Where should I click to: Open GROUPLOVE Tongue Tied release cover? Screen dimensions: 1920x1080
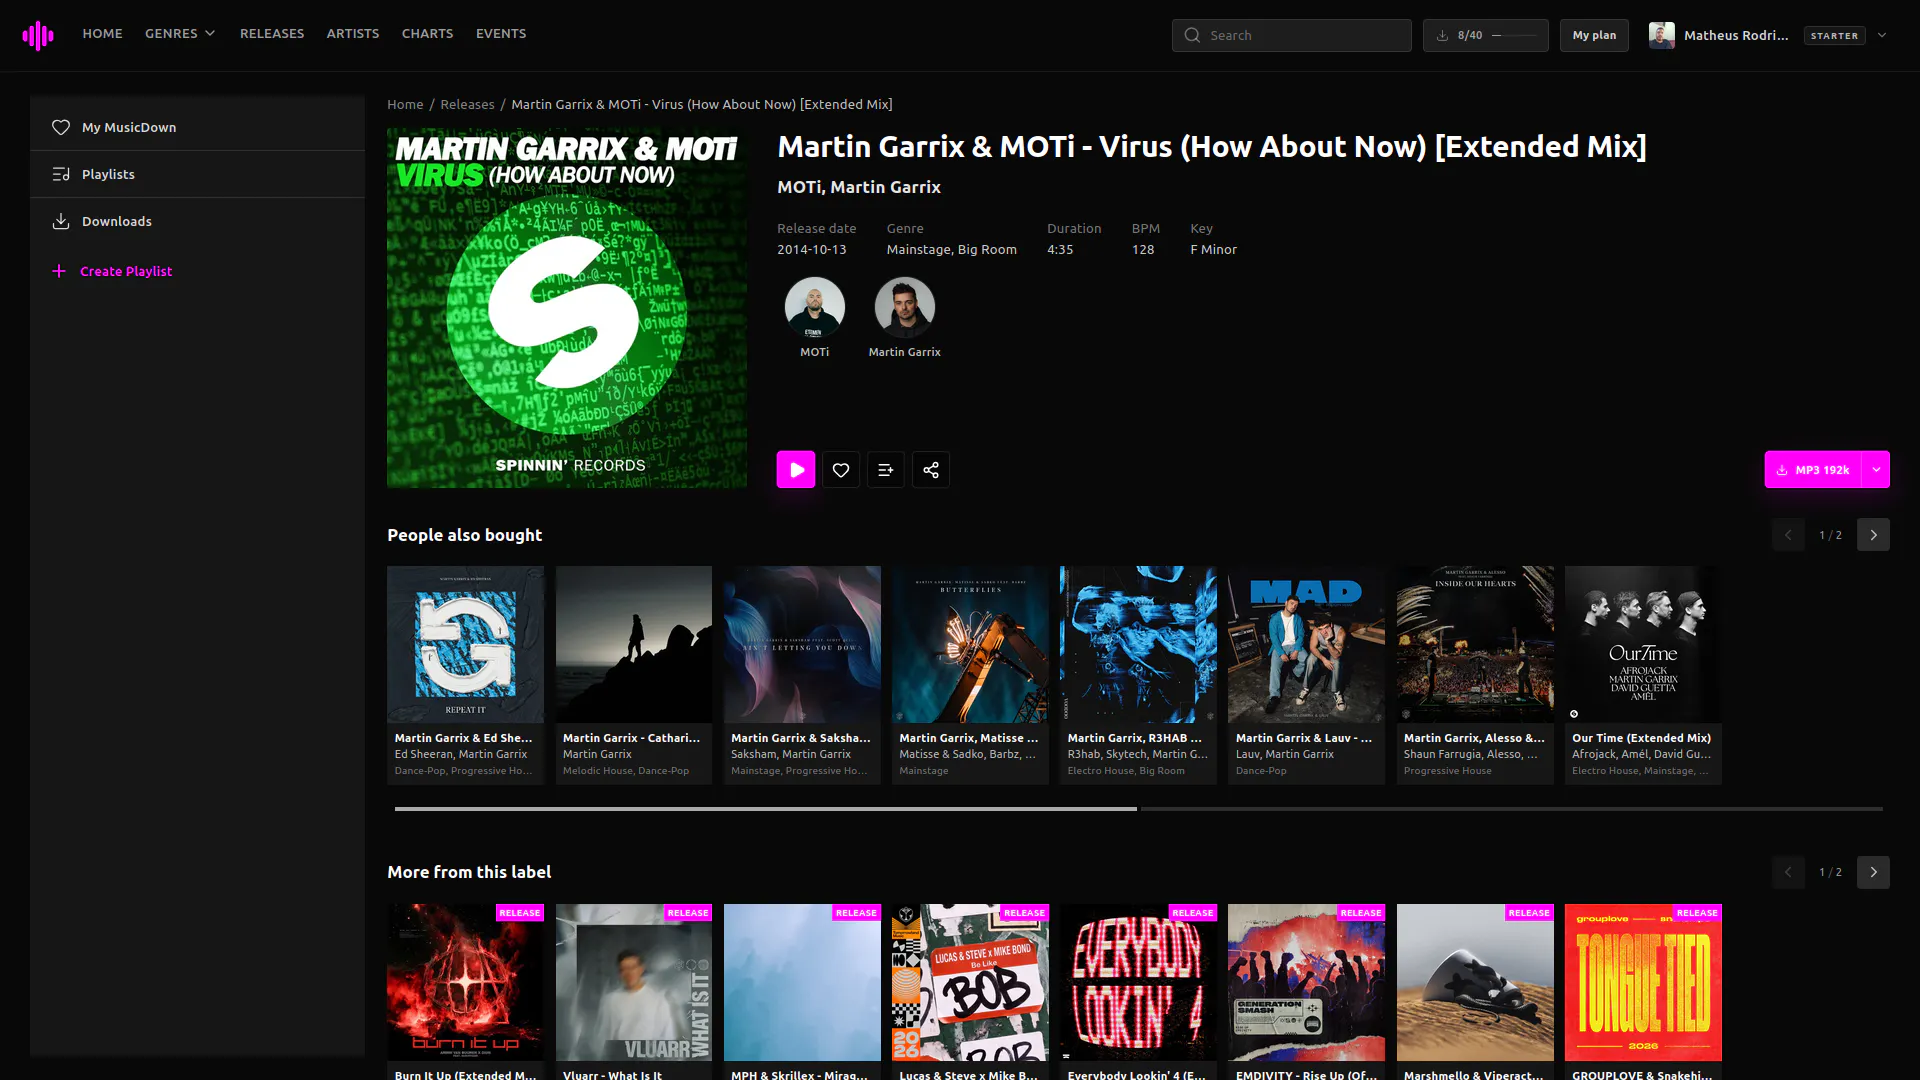[x=1643, y=983]
